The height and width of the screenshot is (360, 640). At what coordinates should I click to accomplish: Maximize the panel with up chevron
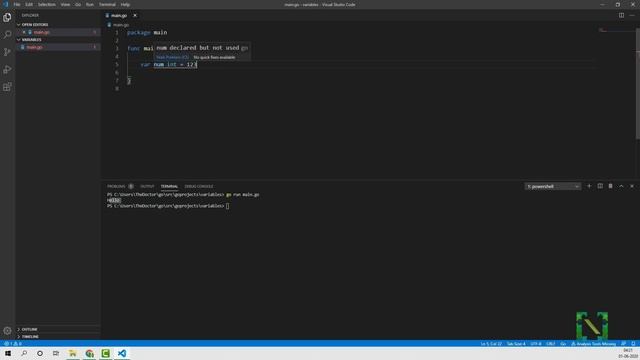tap(621, 186)
